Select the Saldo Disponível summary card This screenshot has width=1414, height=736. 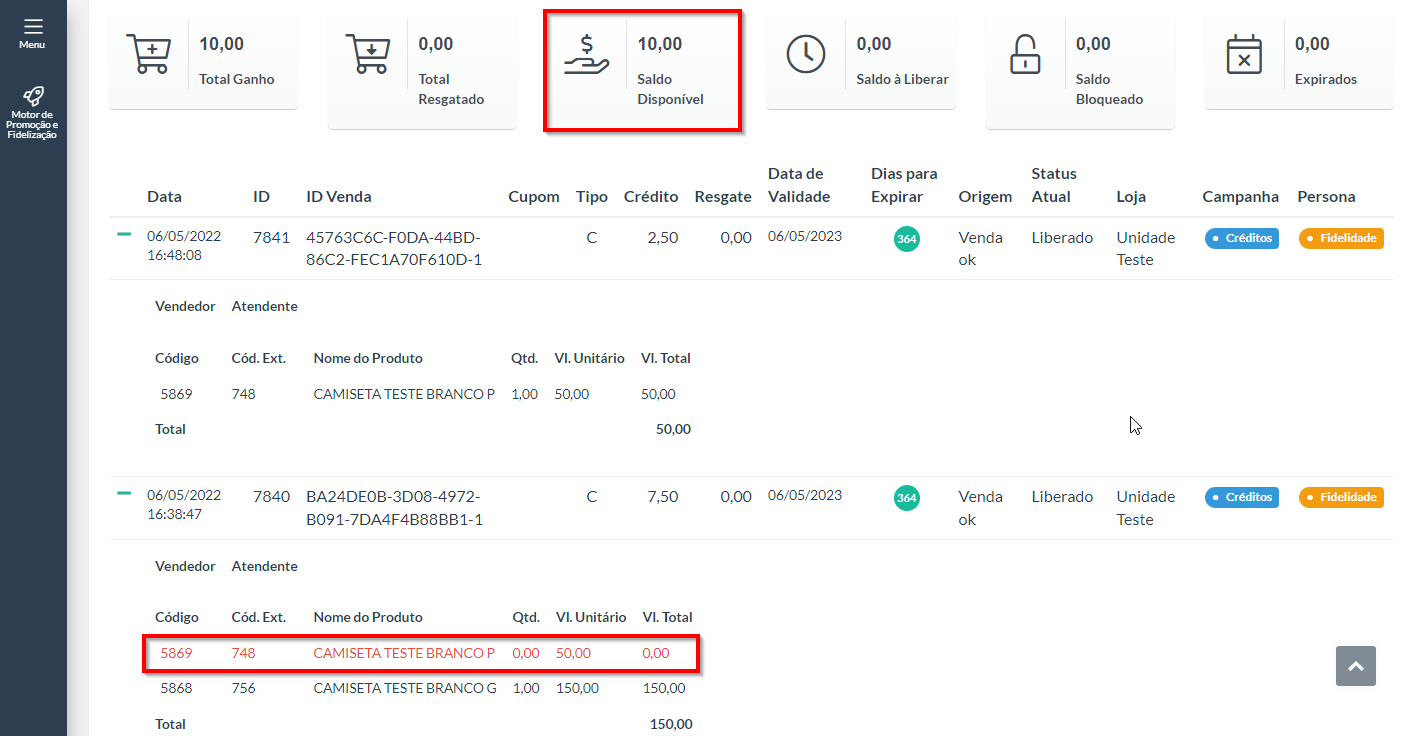(642, 70)
